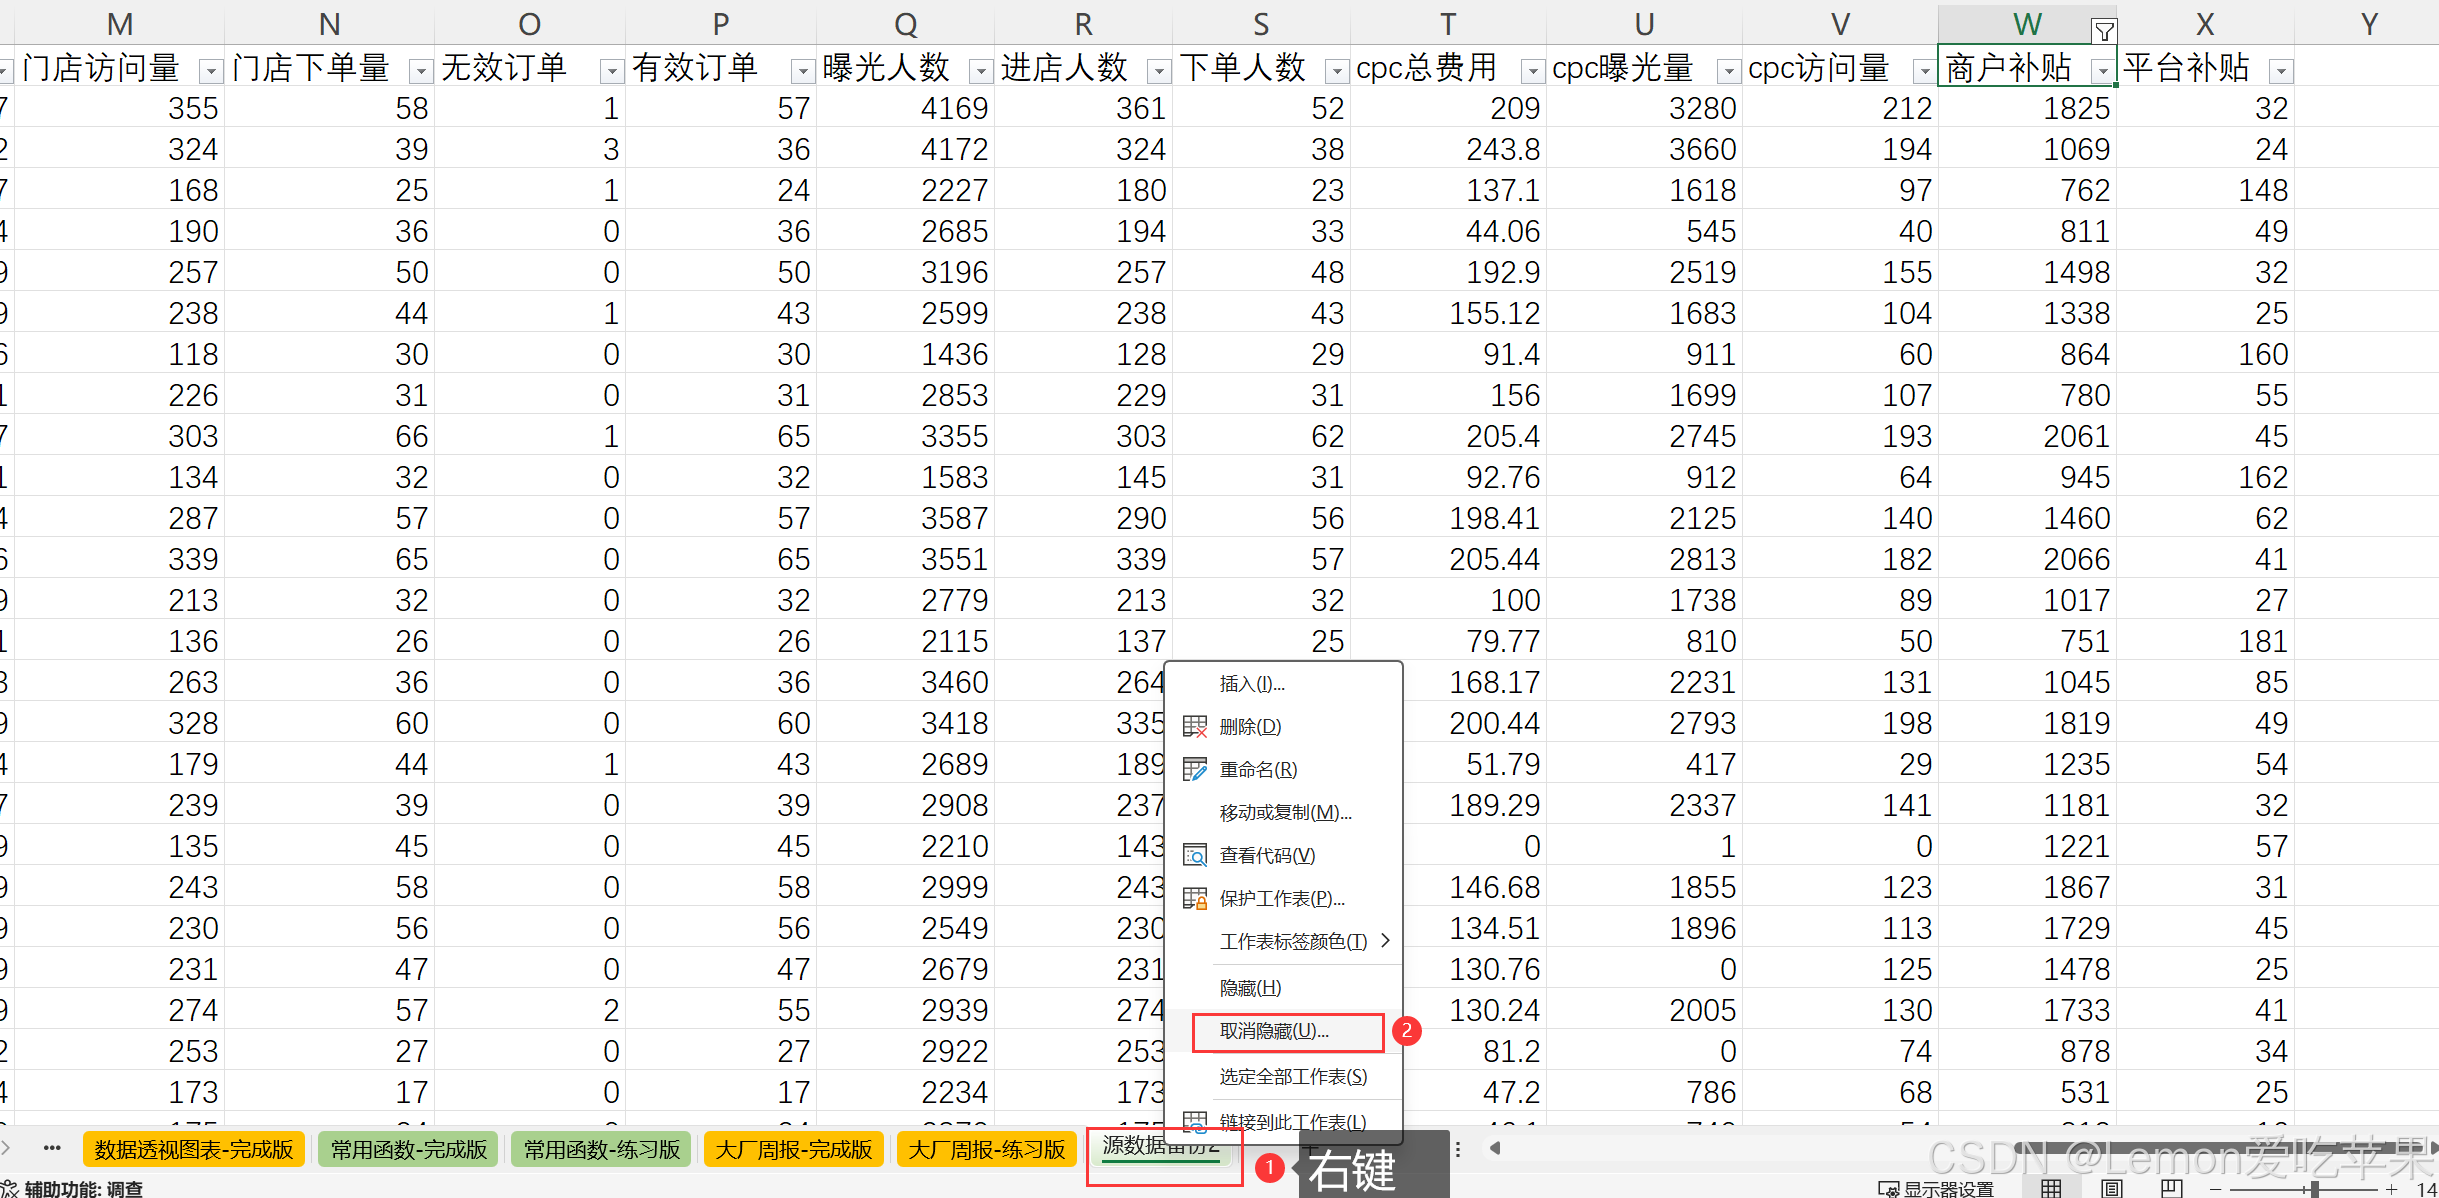Open filter dropdown for 有效订单
The image size is (2439, 1198).
point(802,71)
